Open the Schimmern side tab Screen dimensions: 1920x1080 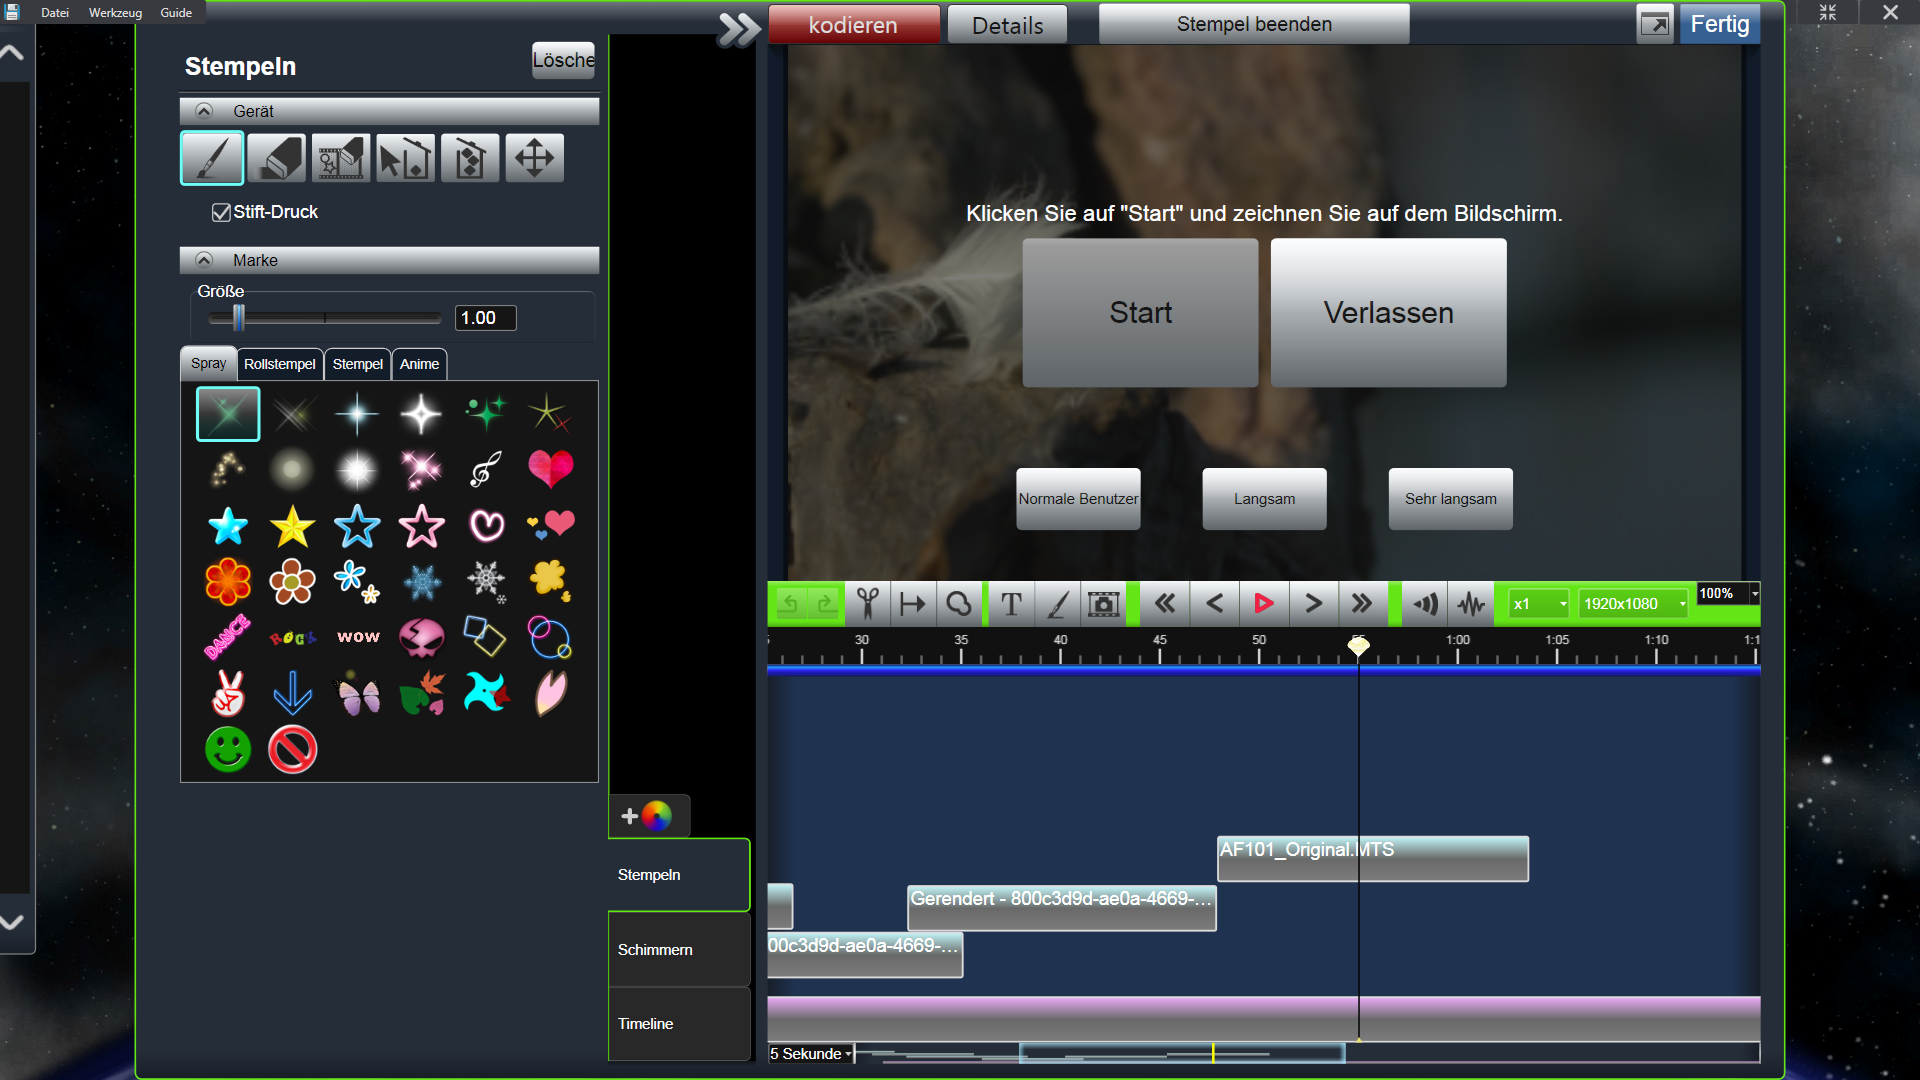coord(679,950)
